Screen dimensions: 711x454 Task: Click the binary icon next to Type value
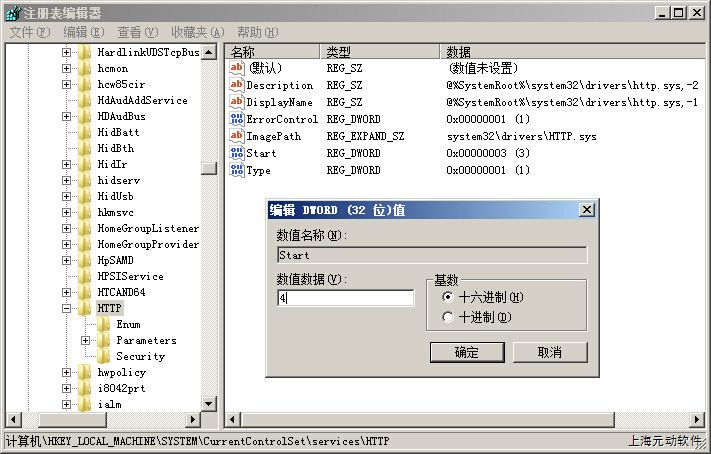click(237, 170)
